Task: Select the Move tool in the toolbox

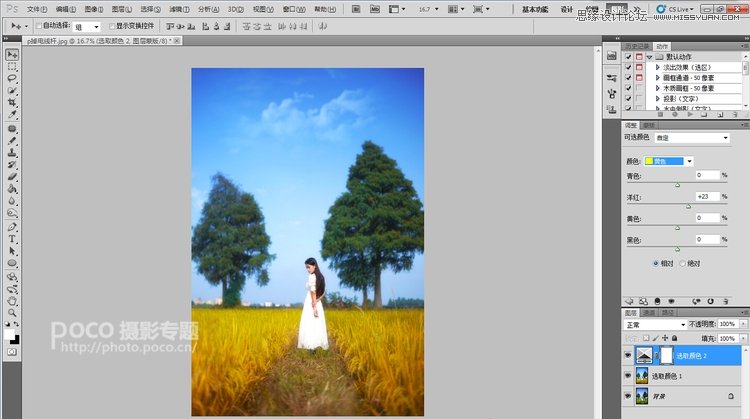Action: 12,55
